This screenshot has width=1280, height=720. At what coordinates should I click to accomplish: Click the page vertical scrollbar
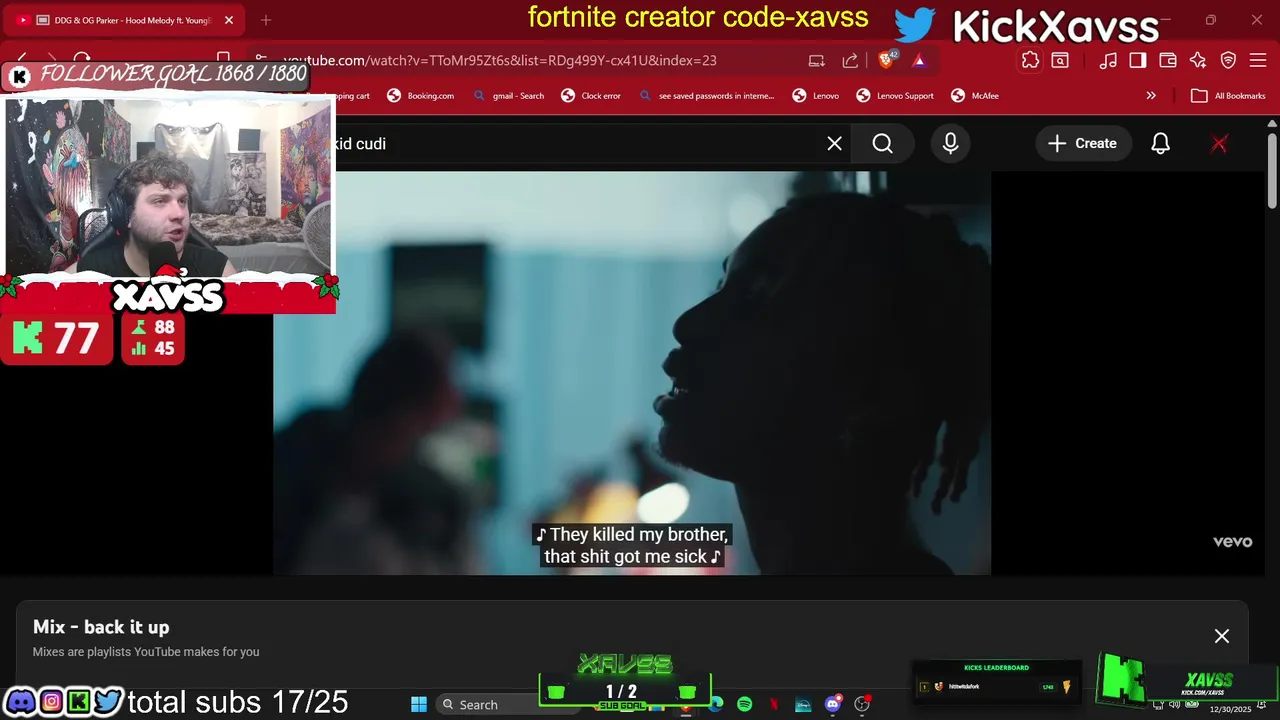coord(1272,170)
